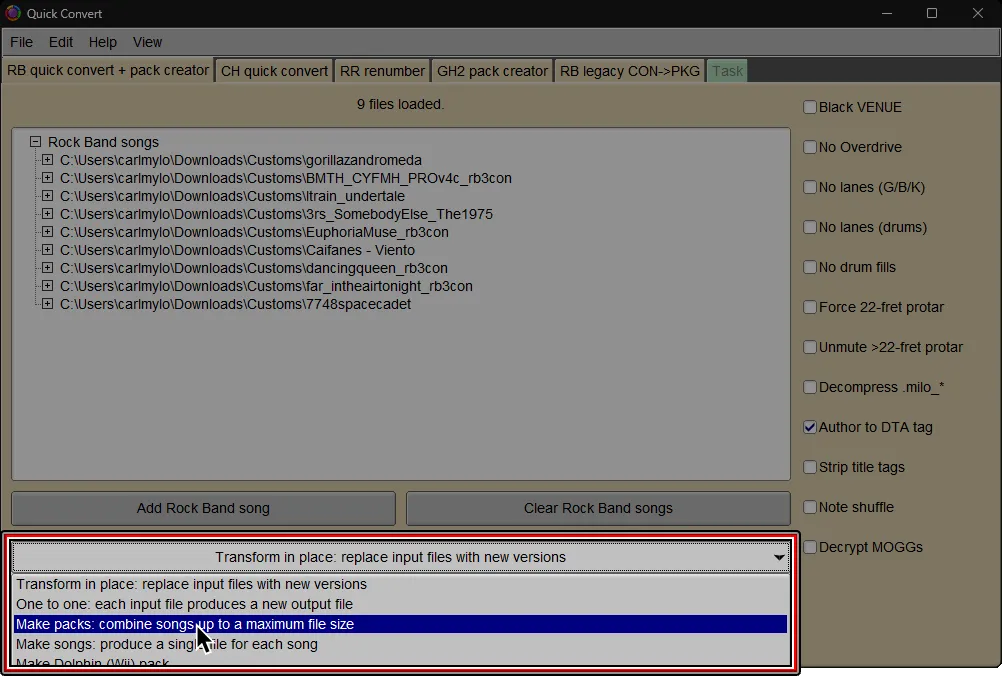Open the View menu

pyautogui.click(x=147, y=42)
